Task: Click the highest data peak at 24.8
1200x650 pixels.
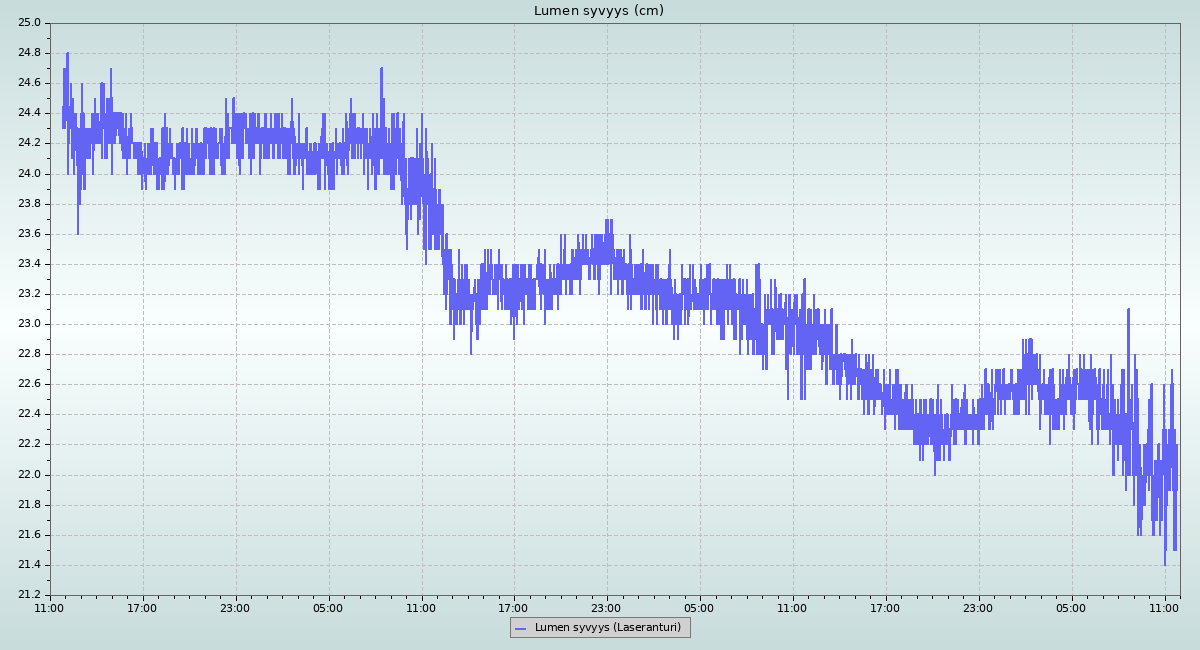Action: [67, 54]
